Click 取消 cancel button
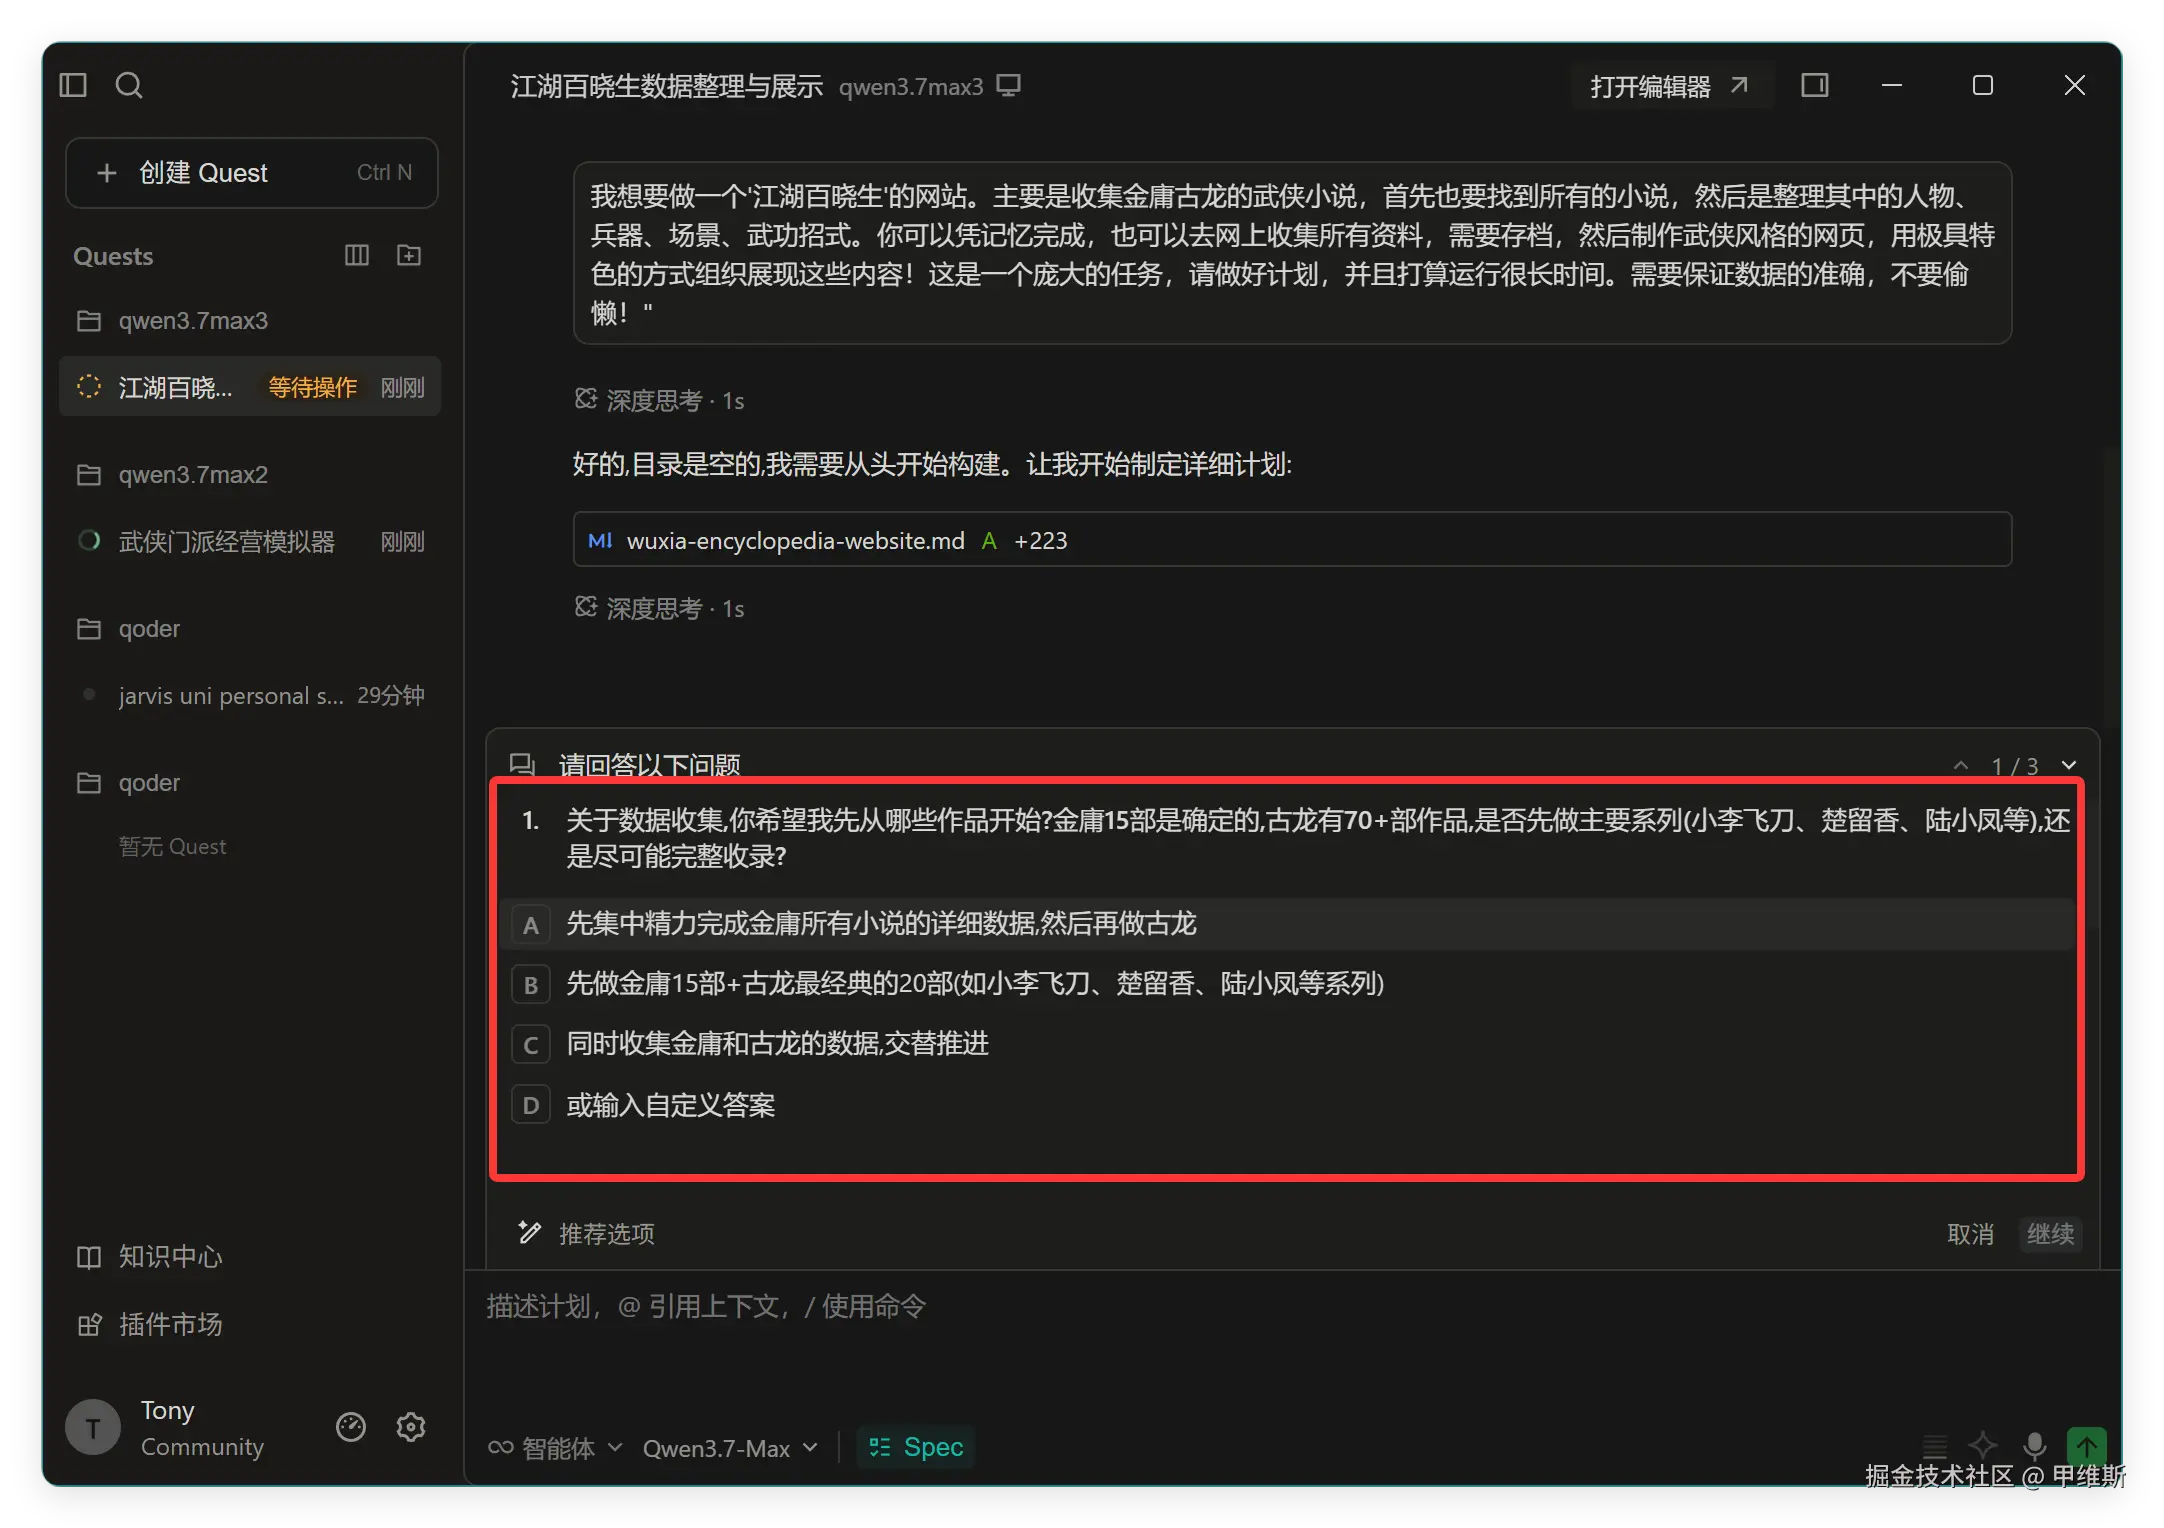The height and width of the screenshot is (1528, 2164). [1970, 1234]
